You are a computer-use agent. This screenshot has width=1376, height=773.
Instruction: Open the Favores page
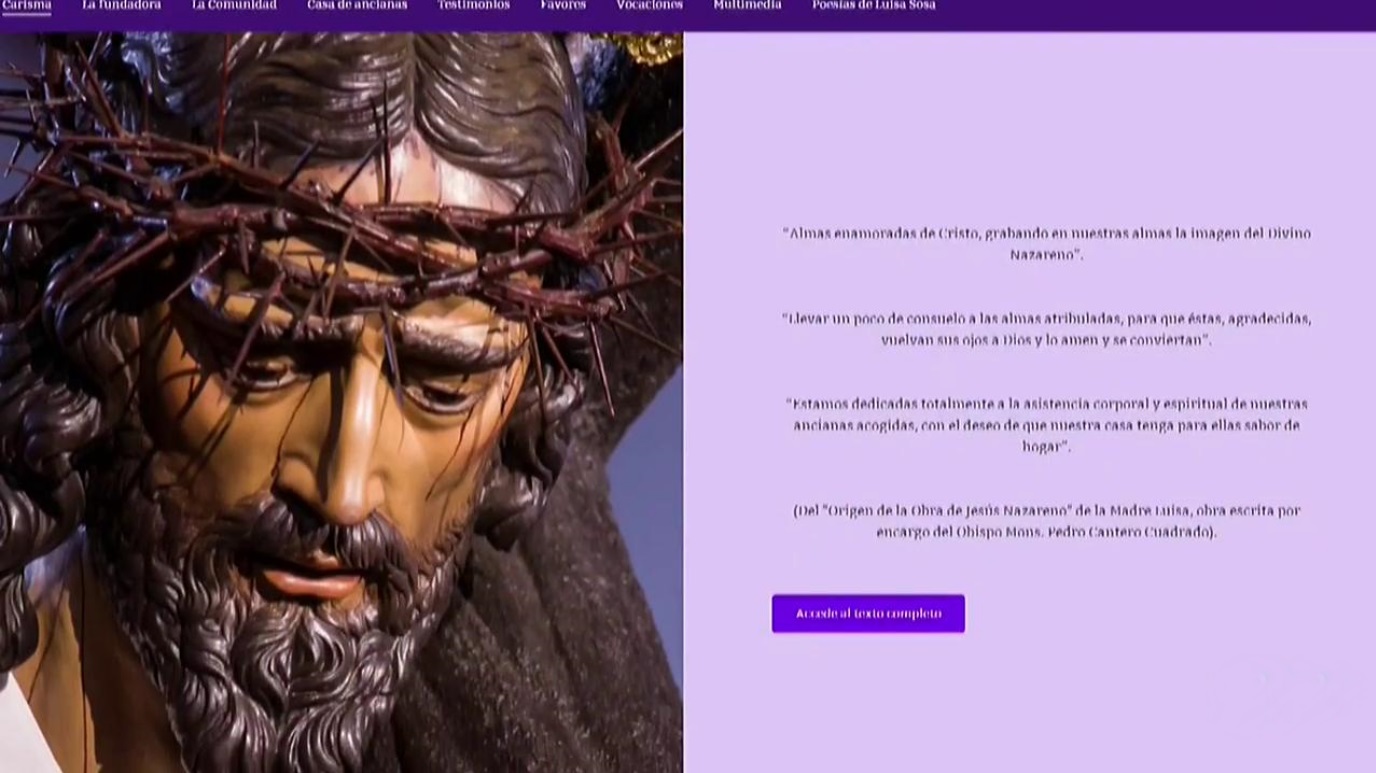coord(563,5)
